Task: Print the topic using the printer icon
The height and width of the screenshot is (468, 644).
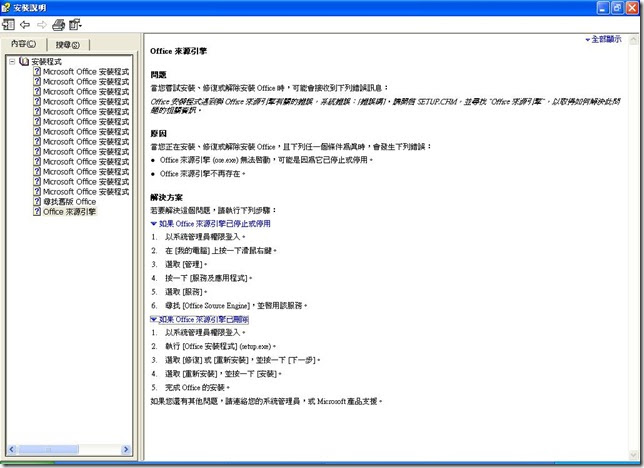Action: [58, 25]
